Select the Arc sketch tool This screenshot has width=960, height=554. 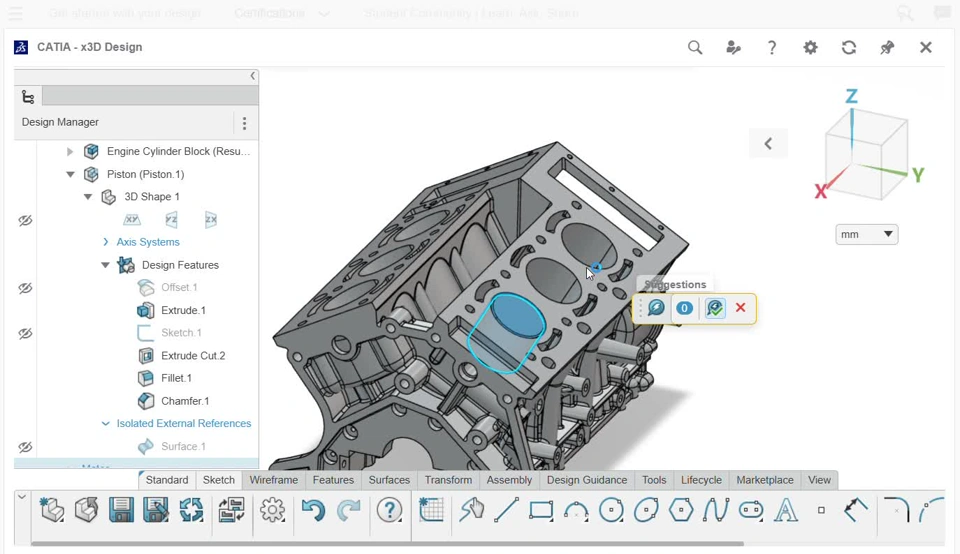(576, 511)
